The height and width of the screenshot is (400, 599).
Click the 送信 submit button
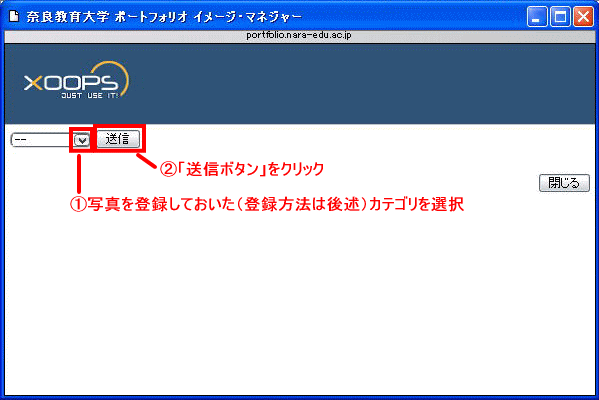coord(118,139)
